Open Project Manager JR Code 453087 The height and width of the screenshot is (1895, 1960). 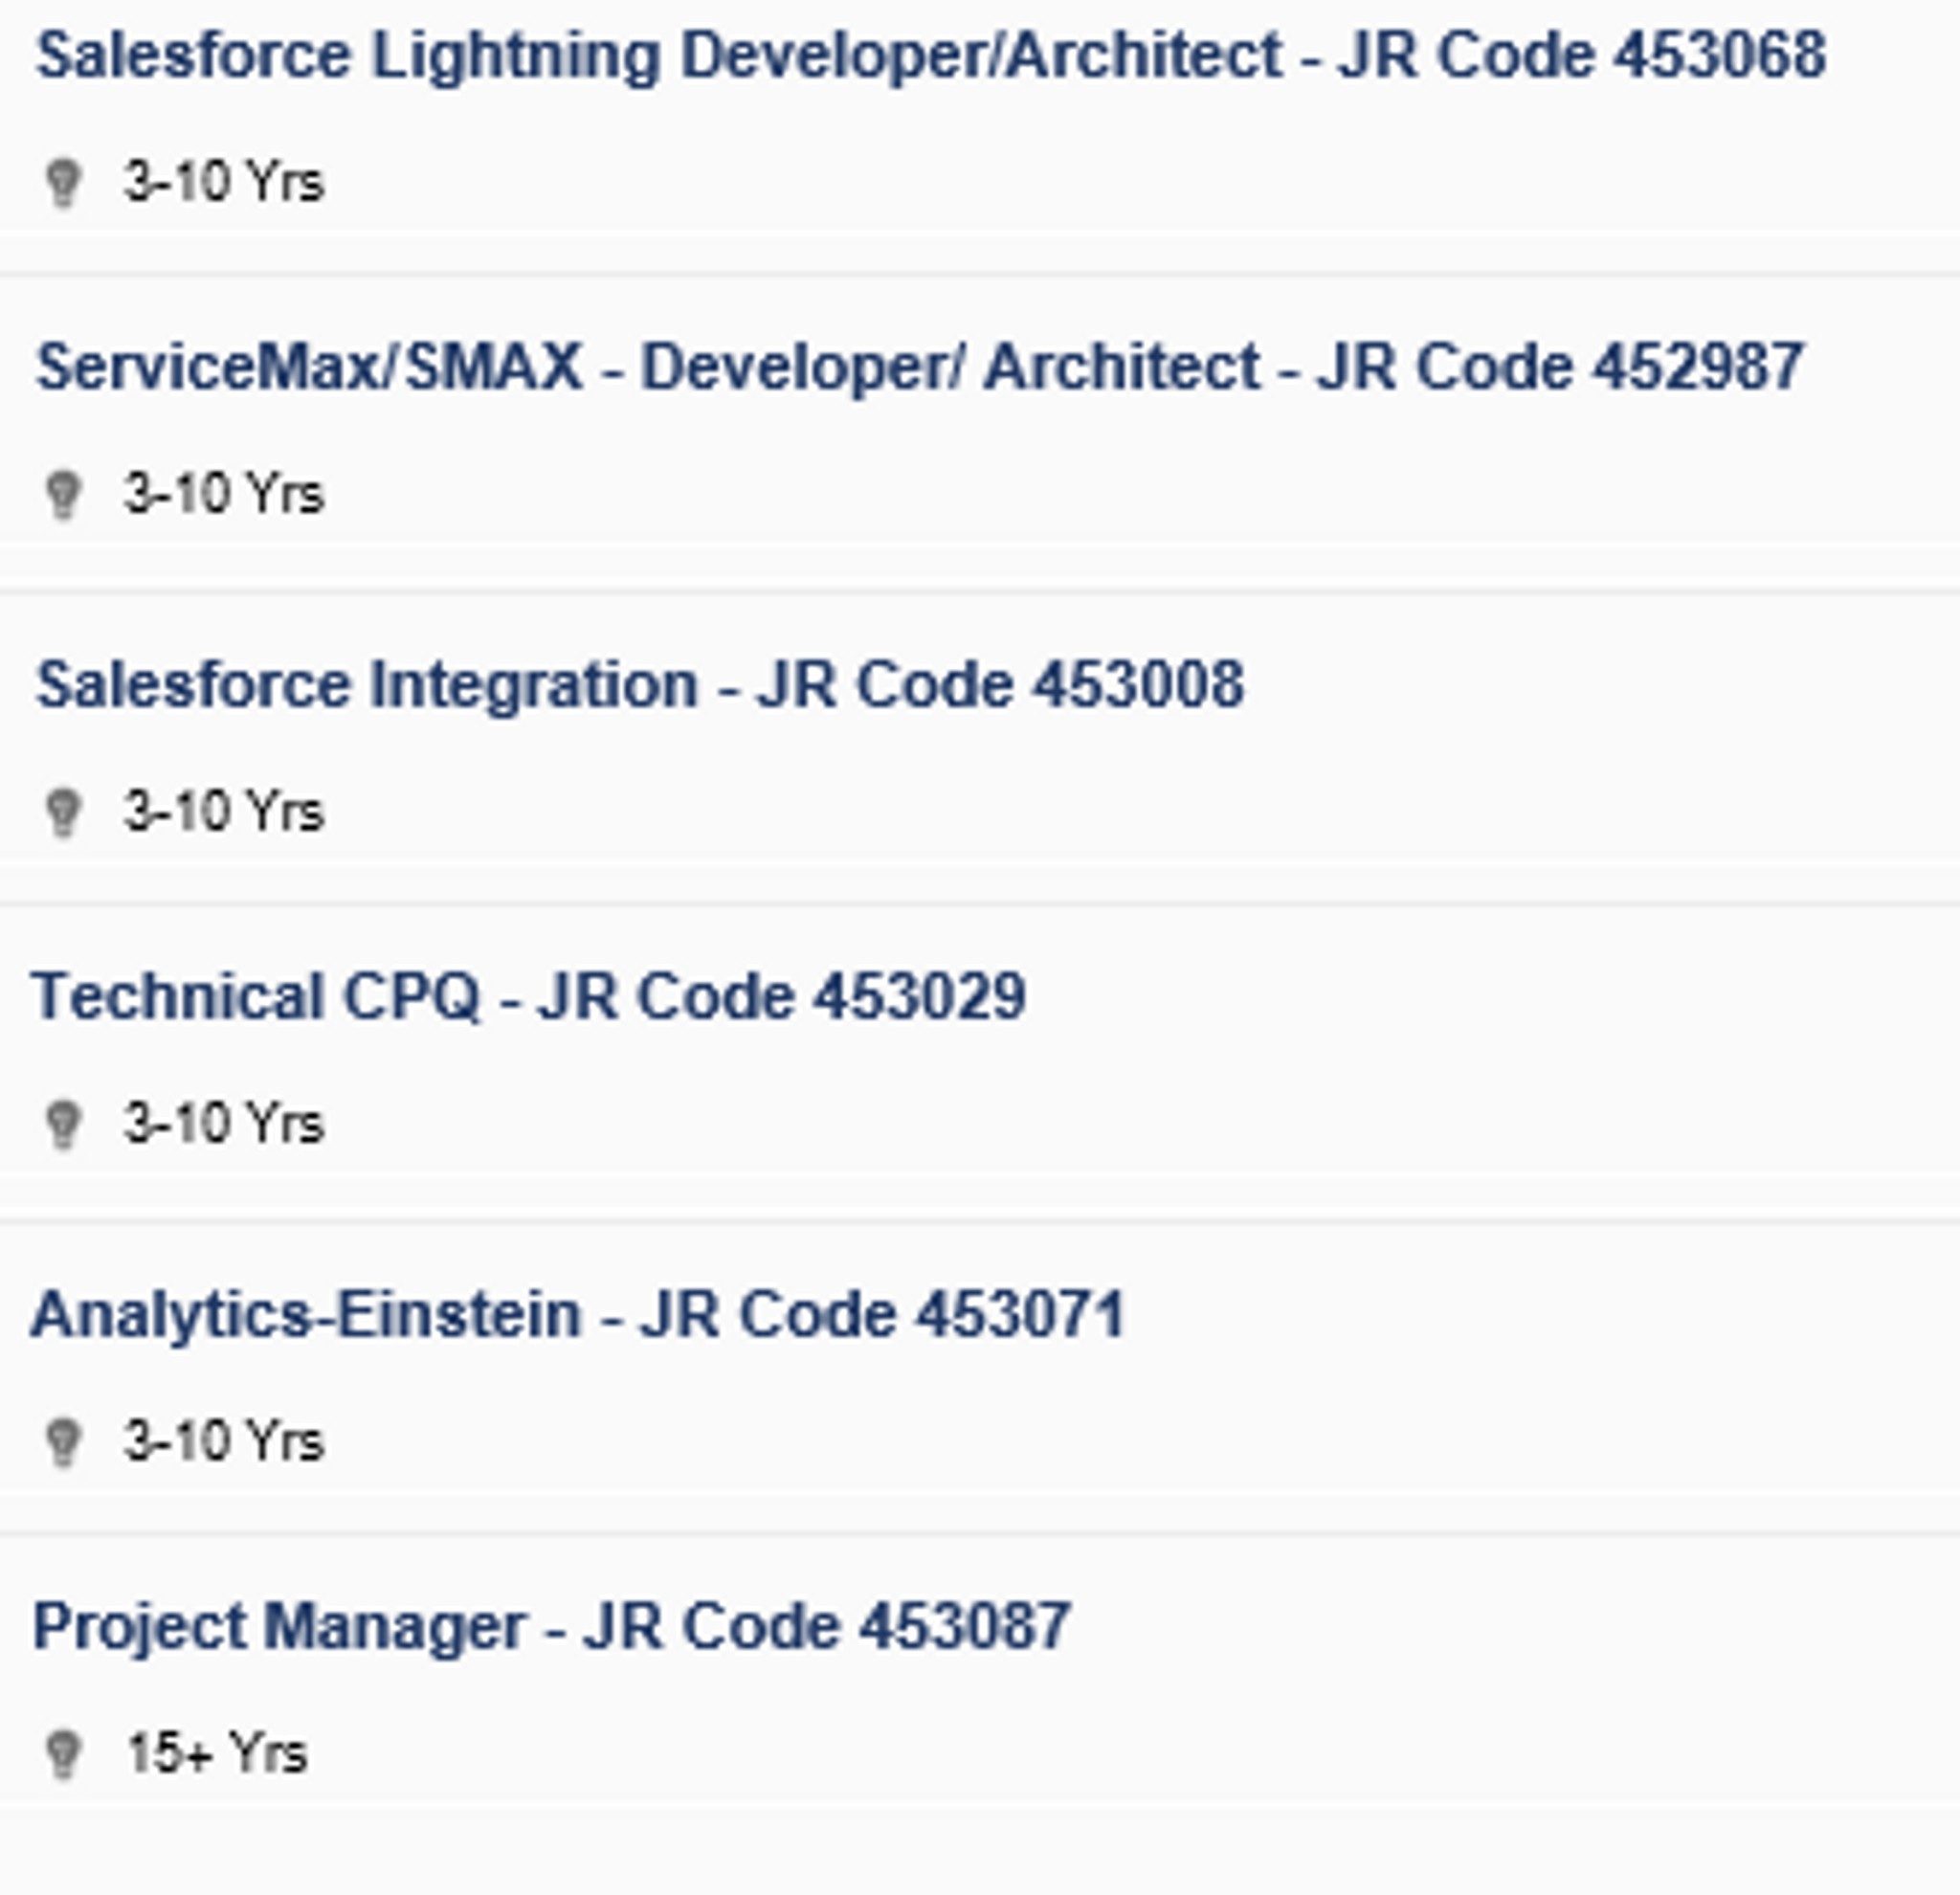pos(552,1626)
